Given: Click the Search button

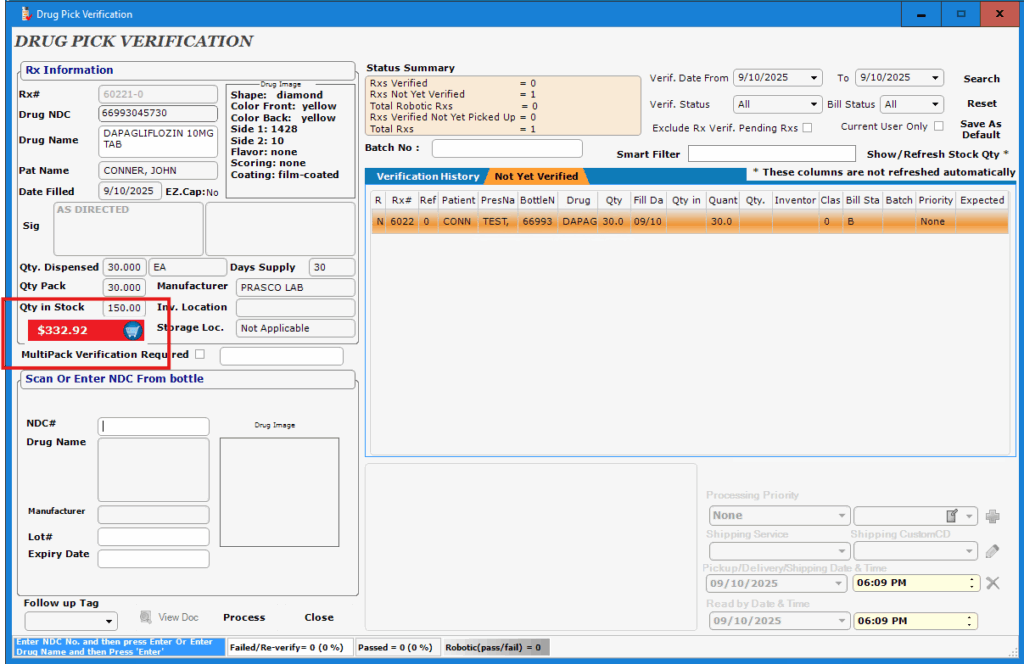Looking at the screenshot, I should (x=981, y=79).
